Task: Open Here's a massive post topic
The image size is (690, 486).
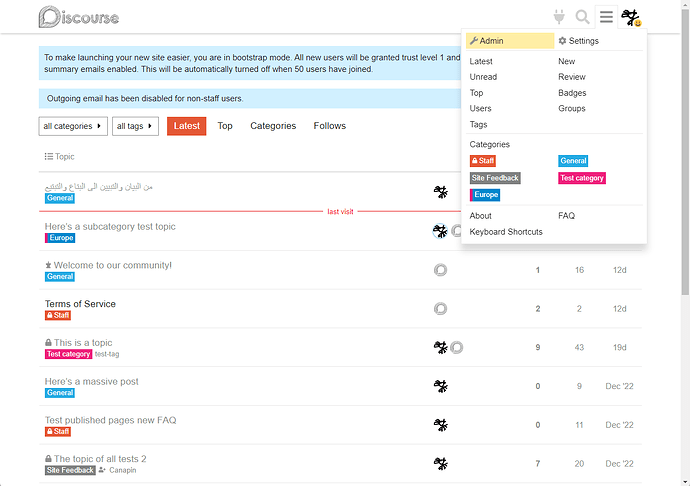Action: point(92,381)
